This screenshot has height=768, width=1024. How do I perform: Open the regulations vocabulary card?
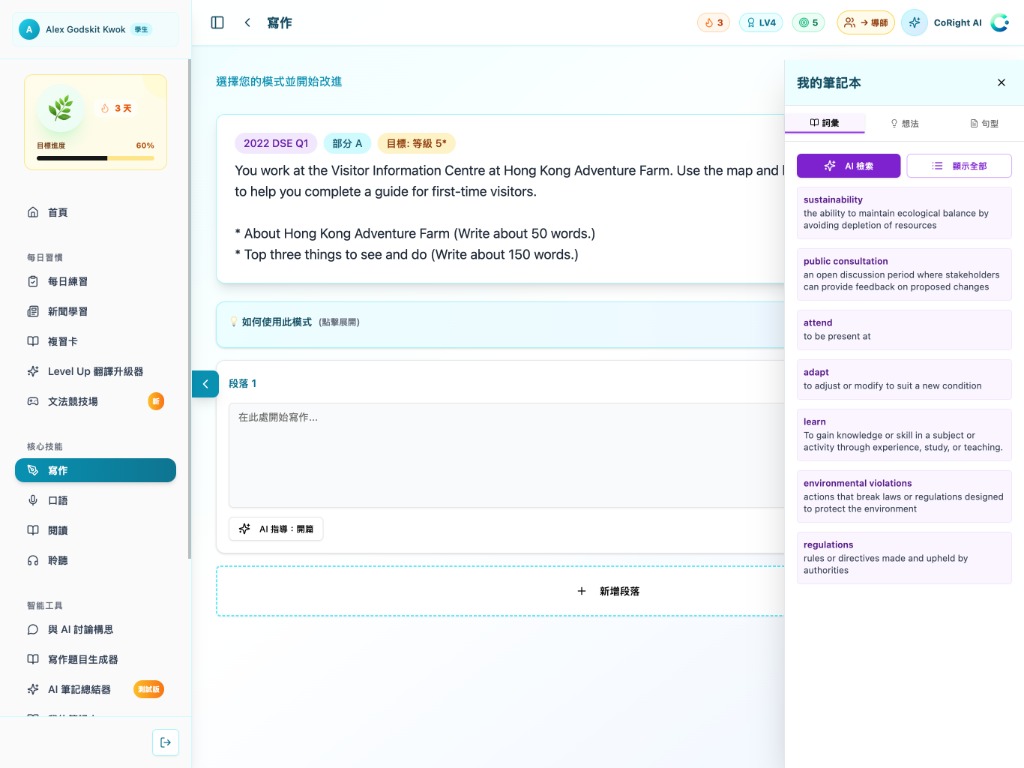(x=904, y=558)
